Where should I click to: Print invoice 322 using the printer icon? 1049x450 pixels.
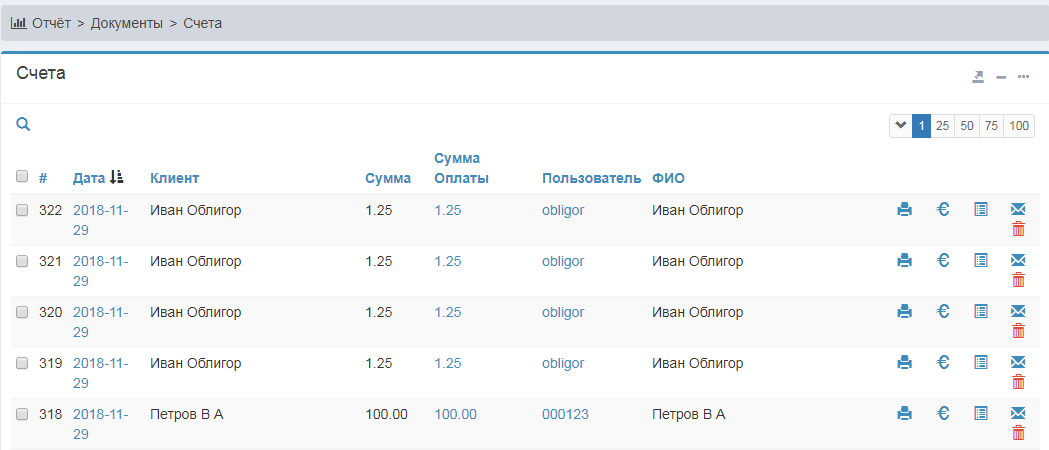(x=904, y=210)
